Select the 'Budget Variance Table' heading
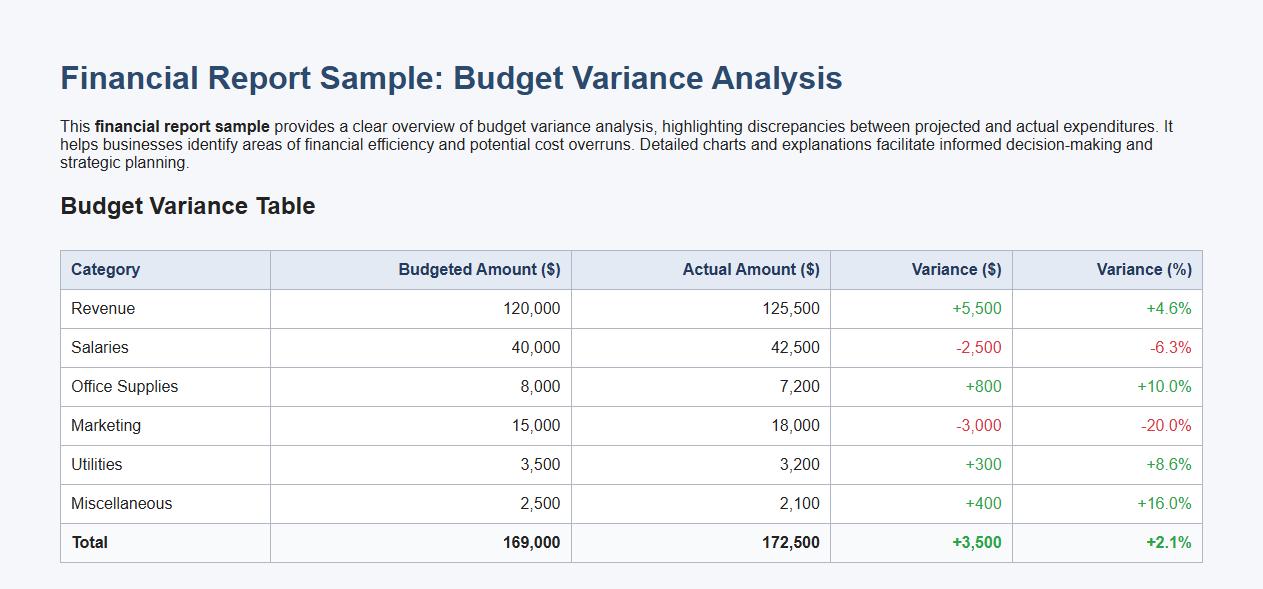This screenshot has height=589, width=1263. tap(187, 206)
